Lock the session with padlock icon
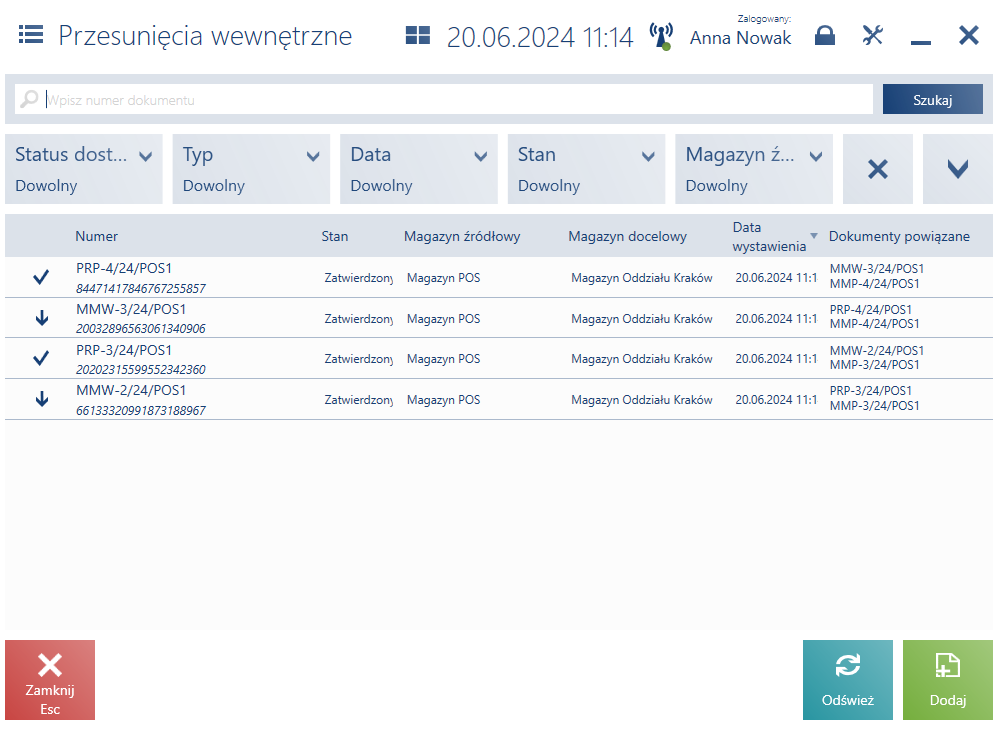This screenshot has width=999, height=730. pos(824,35)
